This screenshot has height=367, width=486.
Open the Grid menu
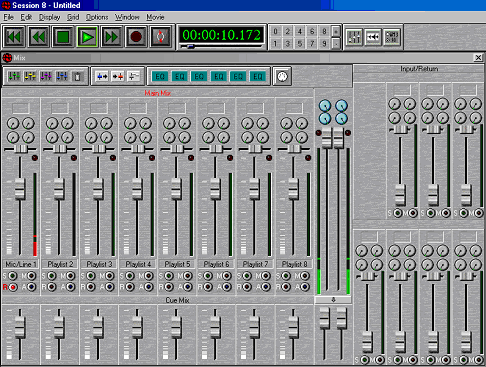tap(73, 17)
